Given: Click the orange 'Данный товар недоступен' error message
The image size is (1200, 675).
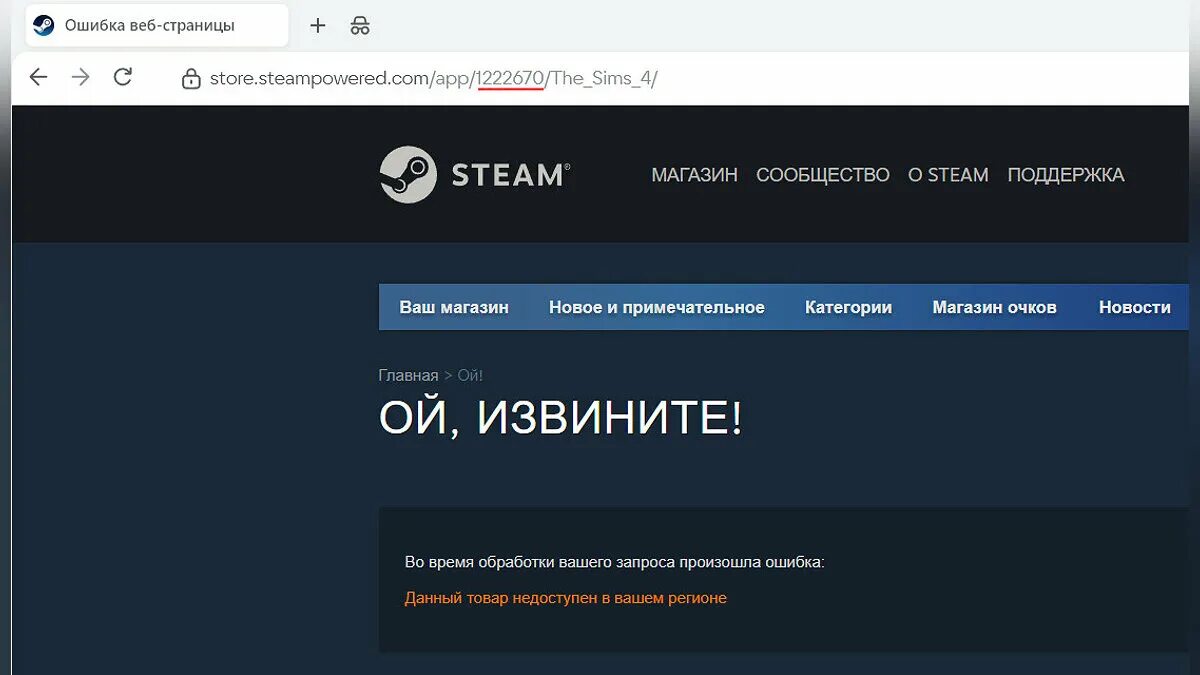Looking at the screenshot, I should pos(565,598).
